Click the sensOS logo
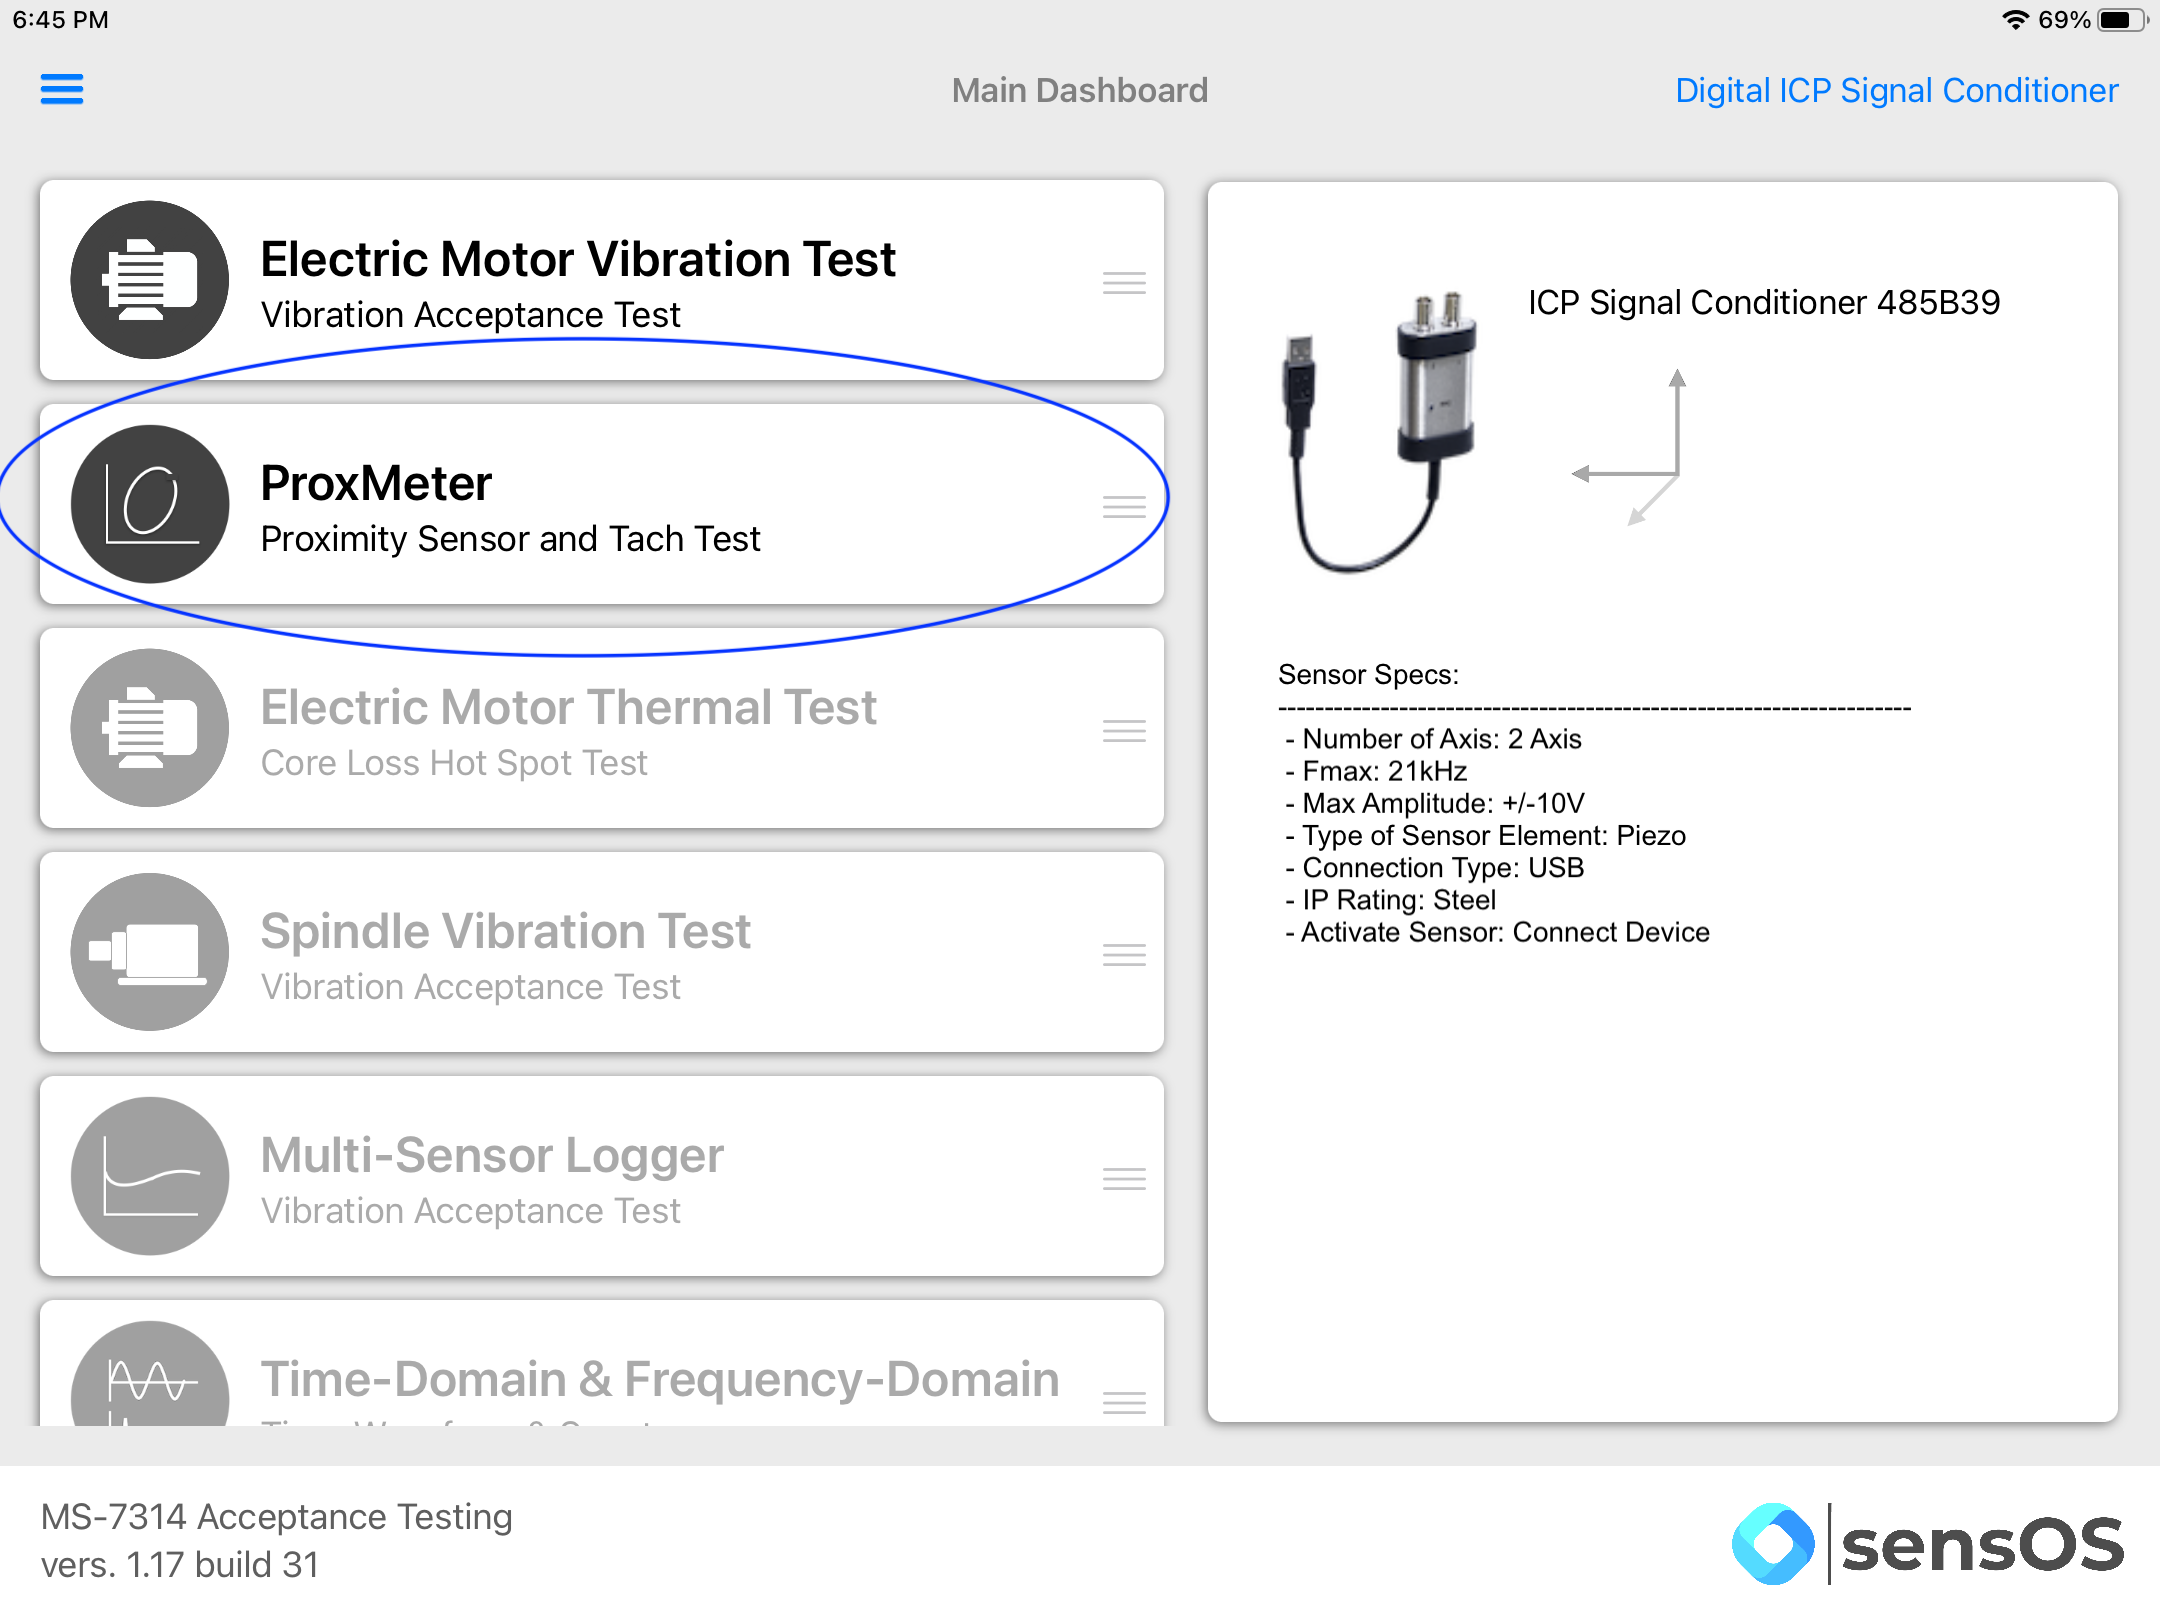The image size is (2160, 1620). 1928,1544
